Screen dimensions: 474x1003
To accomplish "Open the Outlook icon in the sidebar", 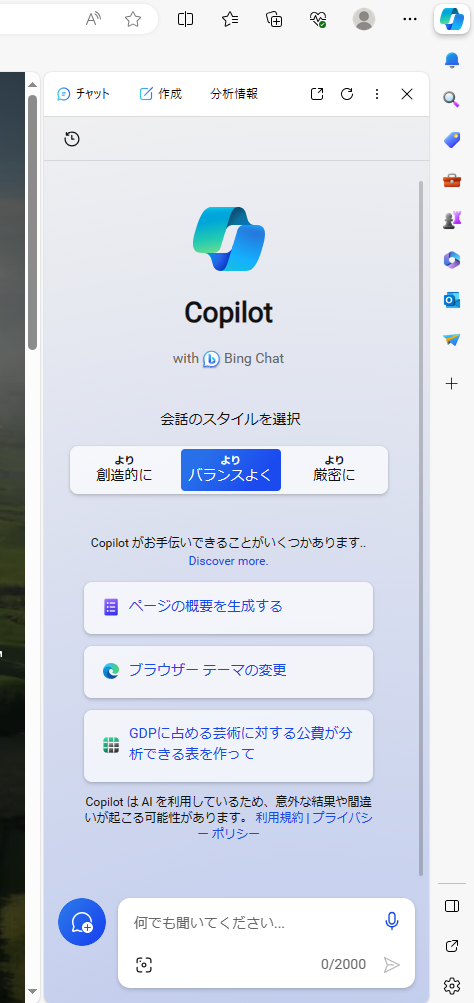I will pos(452,300).
